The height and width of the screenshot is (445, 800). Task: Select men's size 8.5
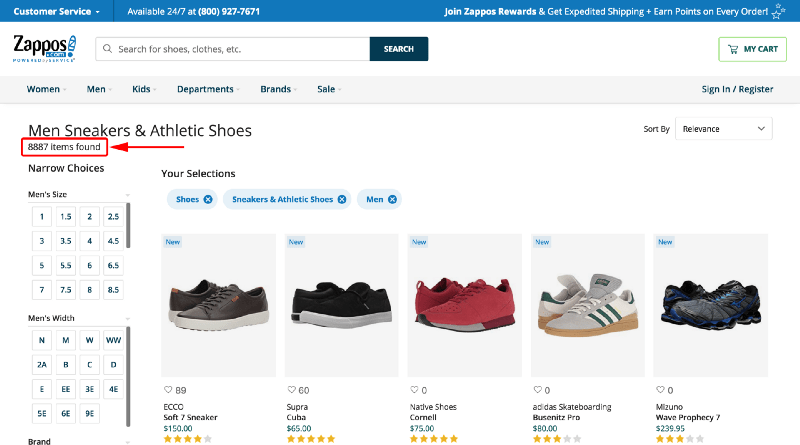[113, 290]
